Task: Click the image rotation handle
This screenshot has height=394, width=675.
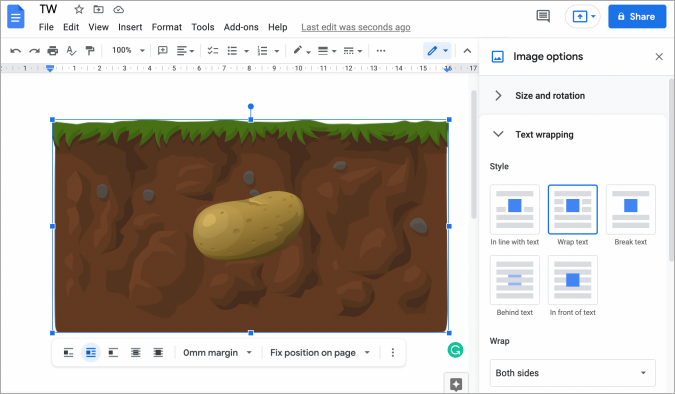Action: click(x=251, y=106)
